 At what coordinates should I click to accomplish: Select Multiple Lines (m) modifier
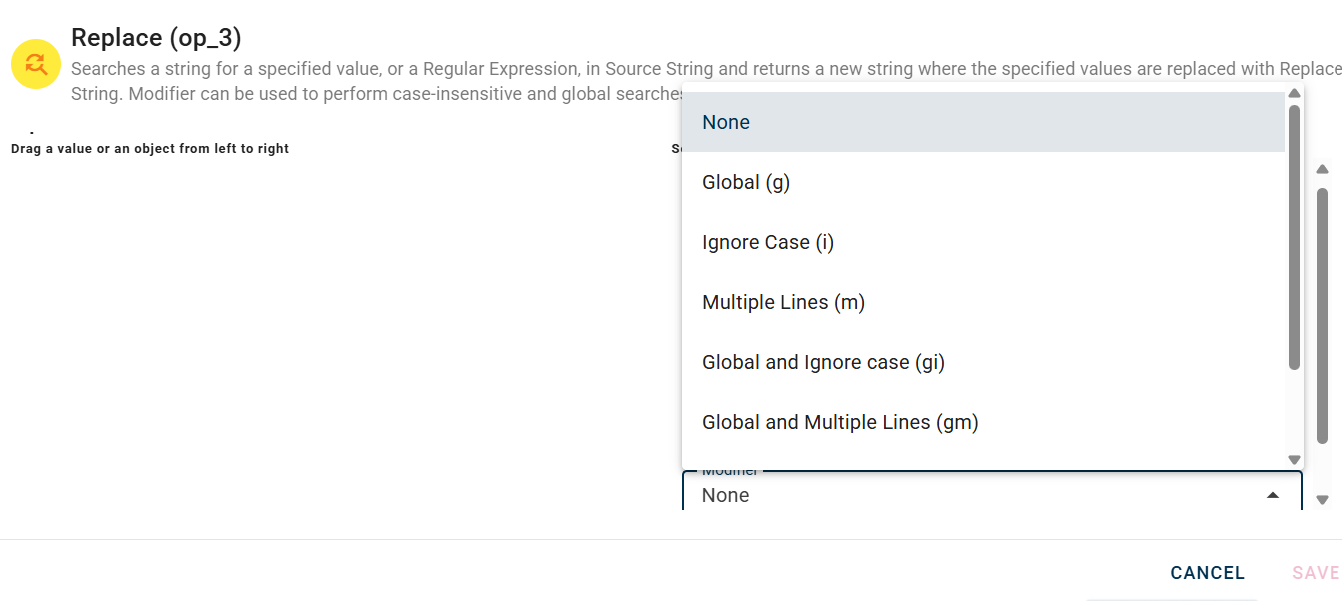[783, 302]
